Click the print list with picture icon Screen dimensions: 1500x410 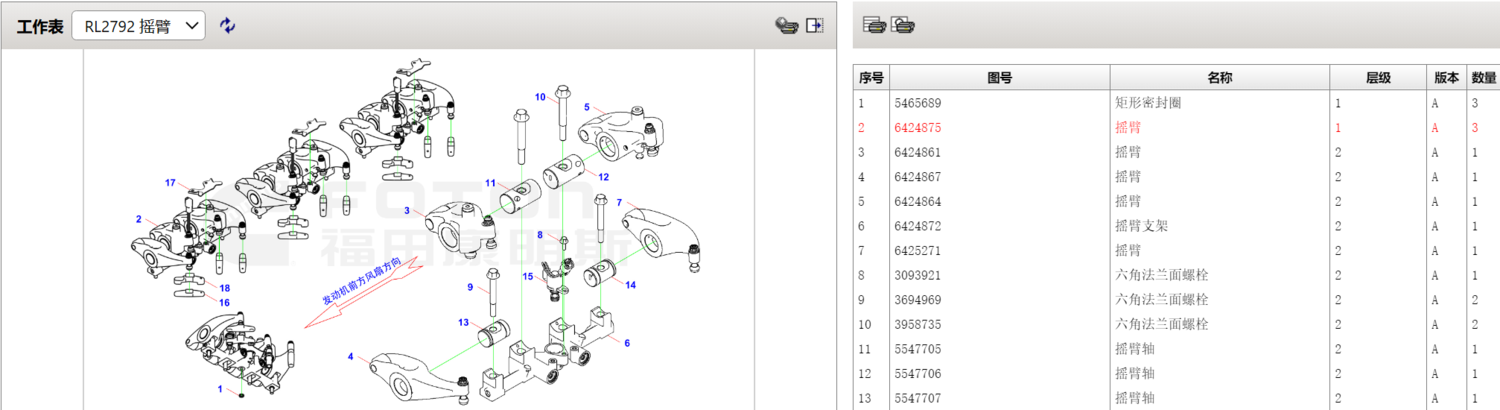[904, 26]
